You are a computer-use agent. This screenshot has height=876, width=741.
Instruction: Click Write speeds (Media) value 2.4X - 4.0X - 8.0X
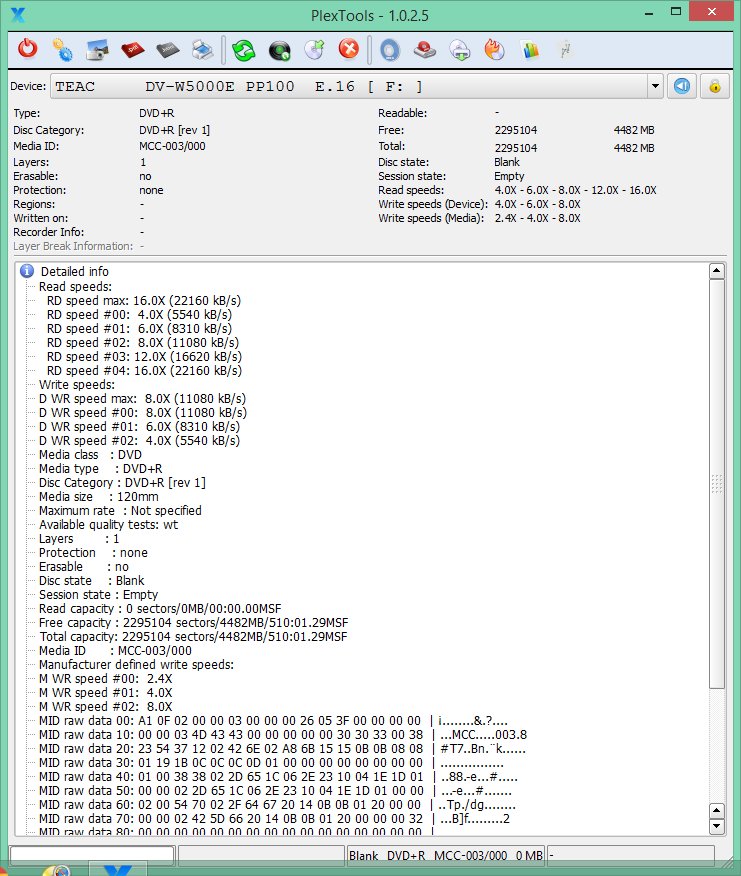click(x=538, y=218)
